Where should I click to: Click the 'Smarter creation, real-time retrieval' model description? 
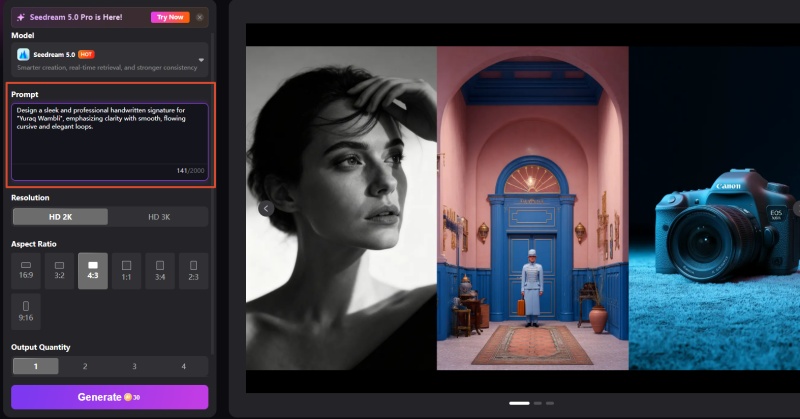pyautogui.click(x=107, y=67)
